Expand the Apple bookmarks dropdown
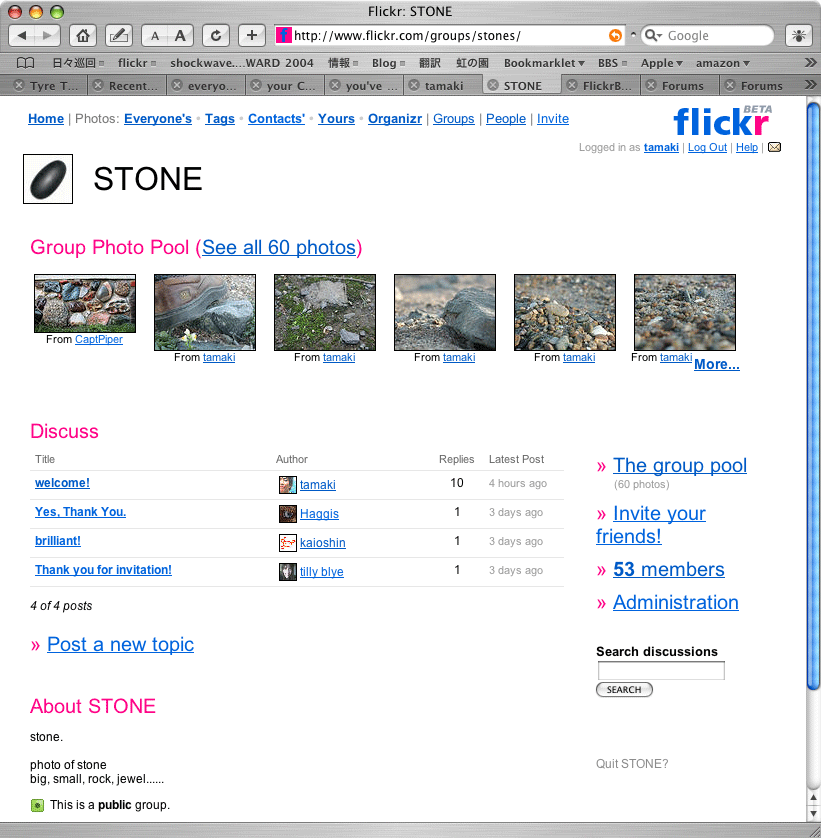This screenshot has width=821, height=838. [x=661, y=62]
